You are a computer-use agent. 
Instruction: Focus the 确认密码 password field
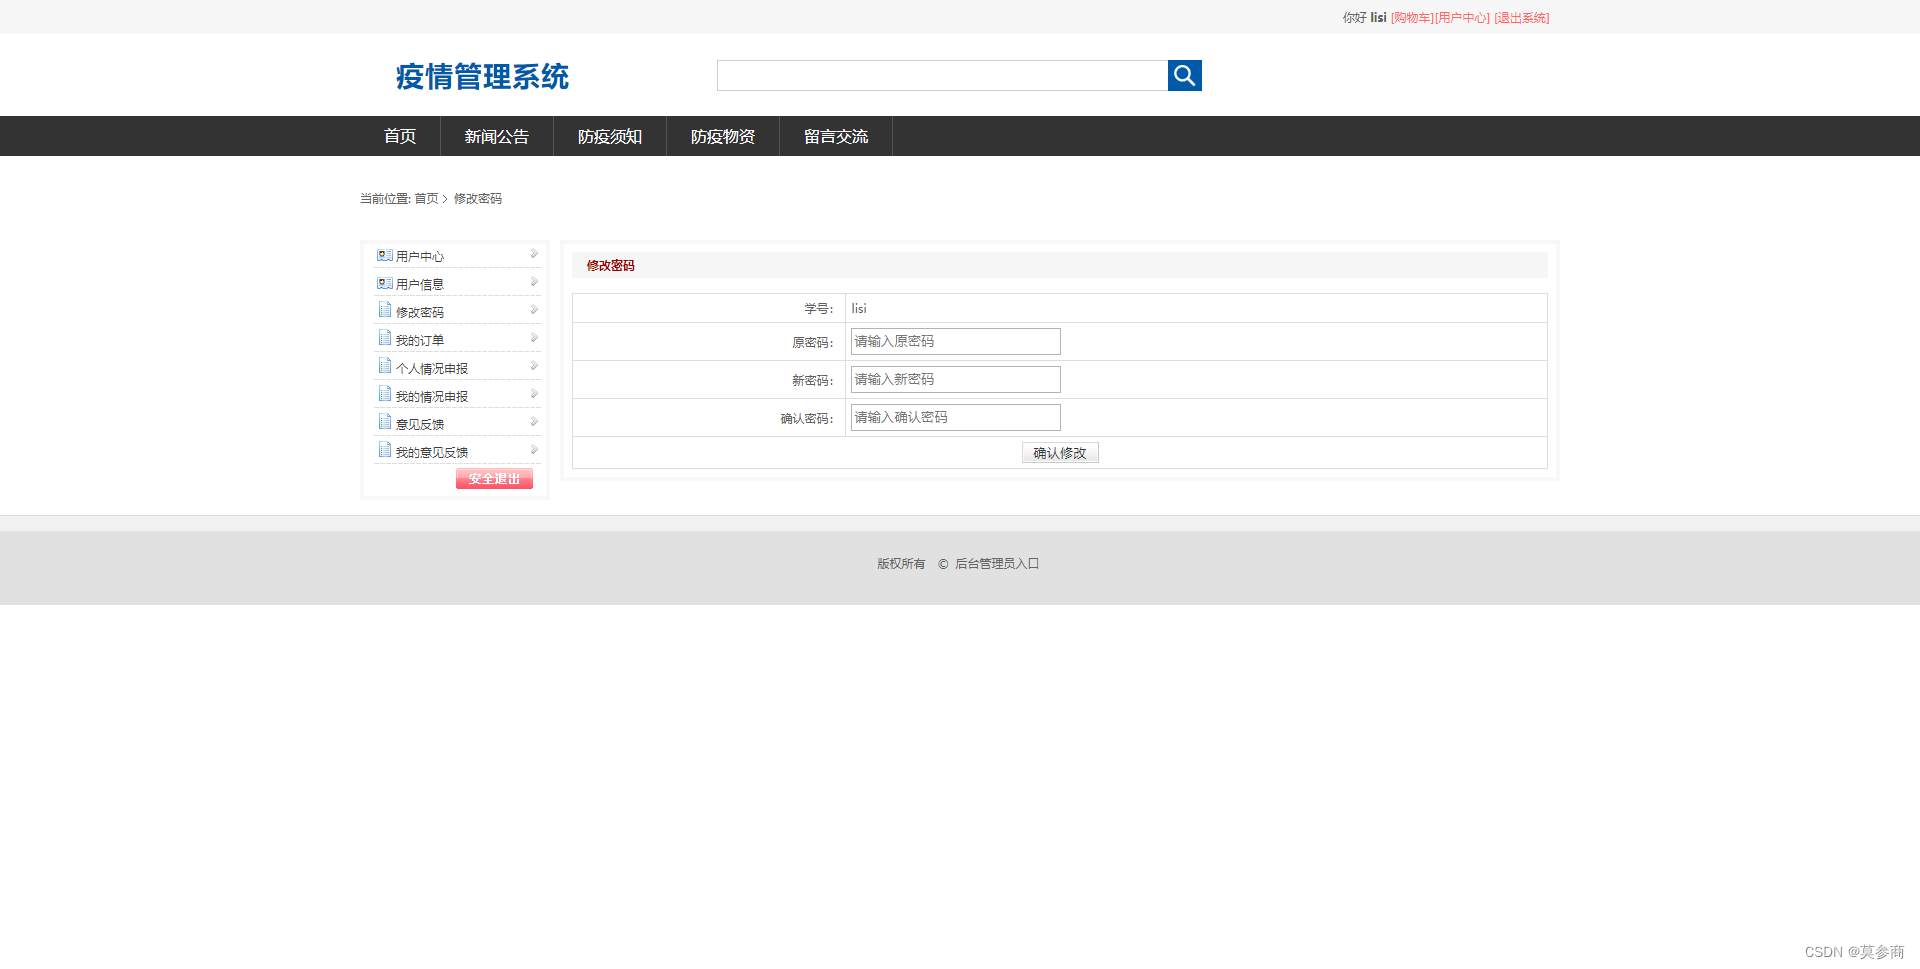click(955, 417)
